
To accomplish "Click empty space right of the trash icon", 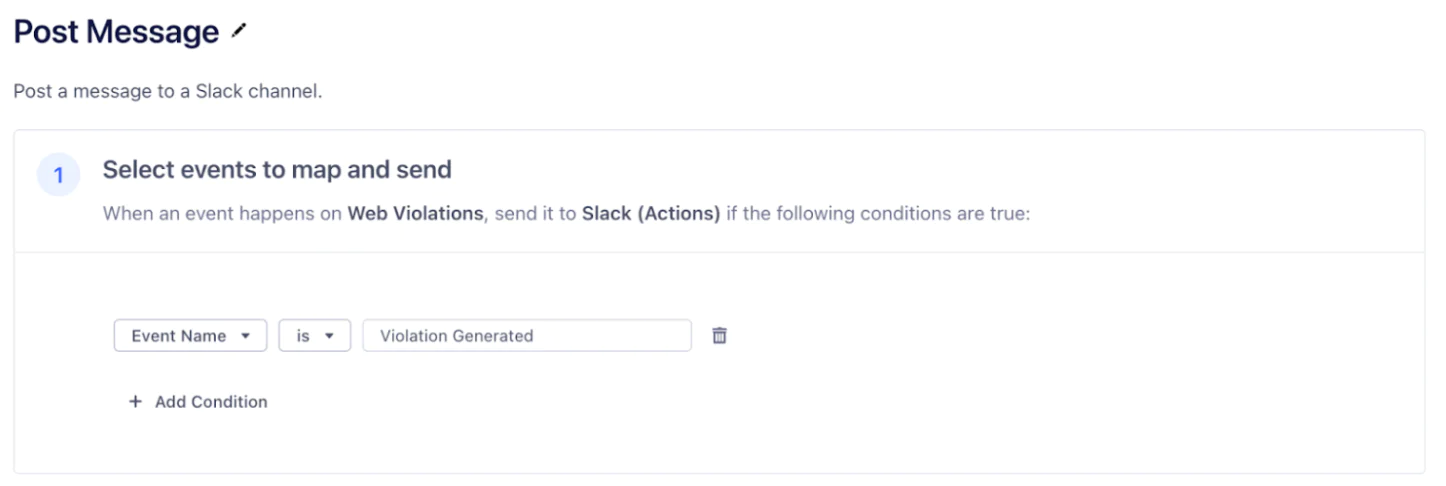I will click(x=1000, y=336).
